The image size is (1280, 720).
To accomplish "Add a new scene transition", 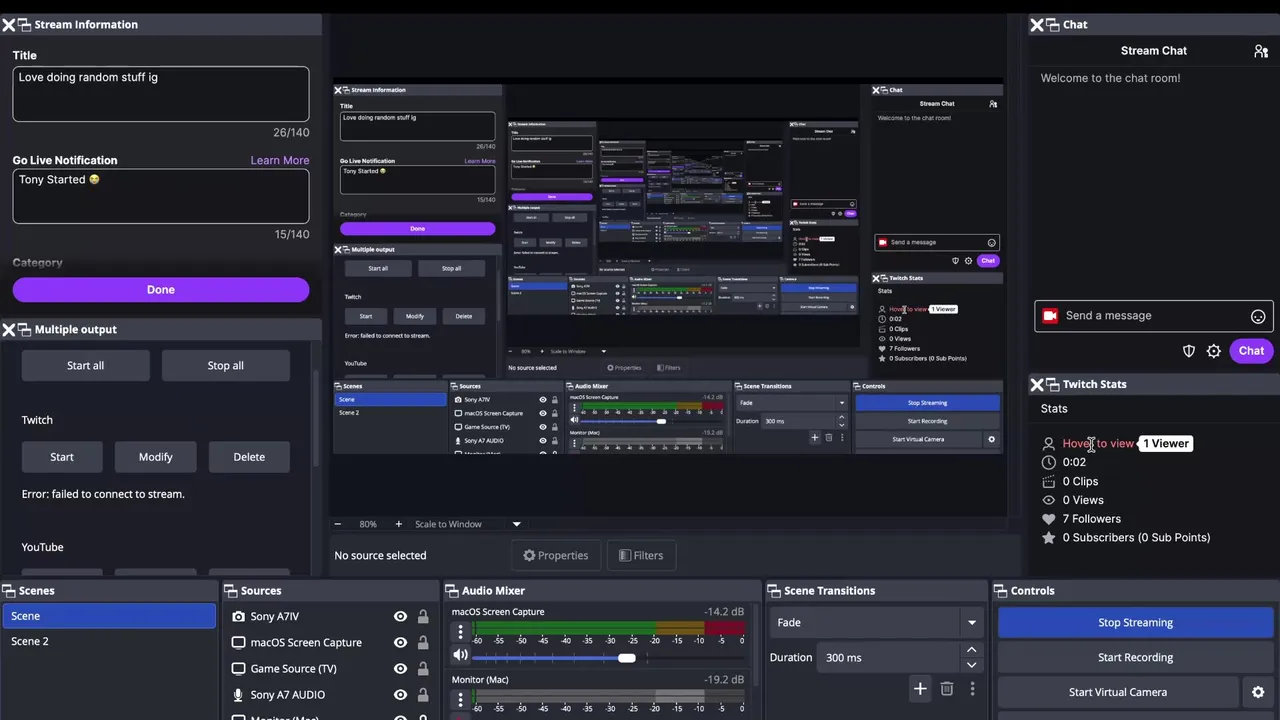I will click(920, 688).
